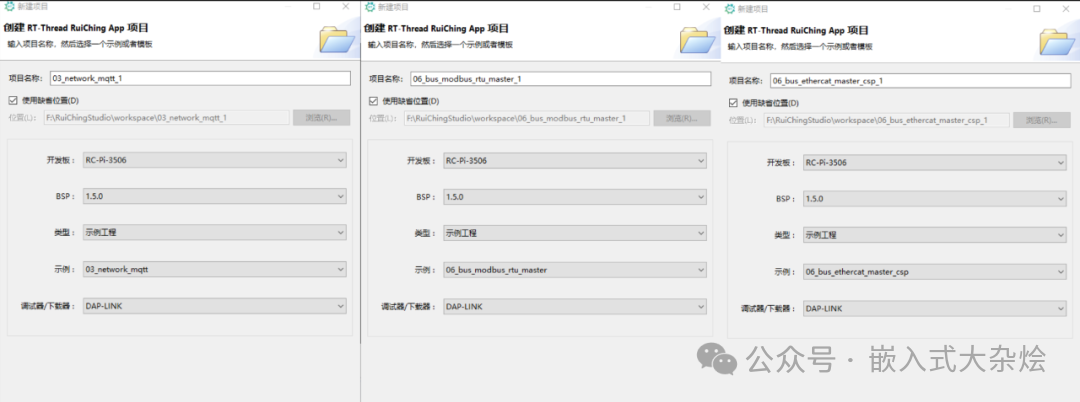Click the folder icon in the ethercat_master_csp window
Image resolution: width=1080 pixels, height=402 pixels.
(1059, 41)
